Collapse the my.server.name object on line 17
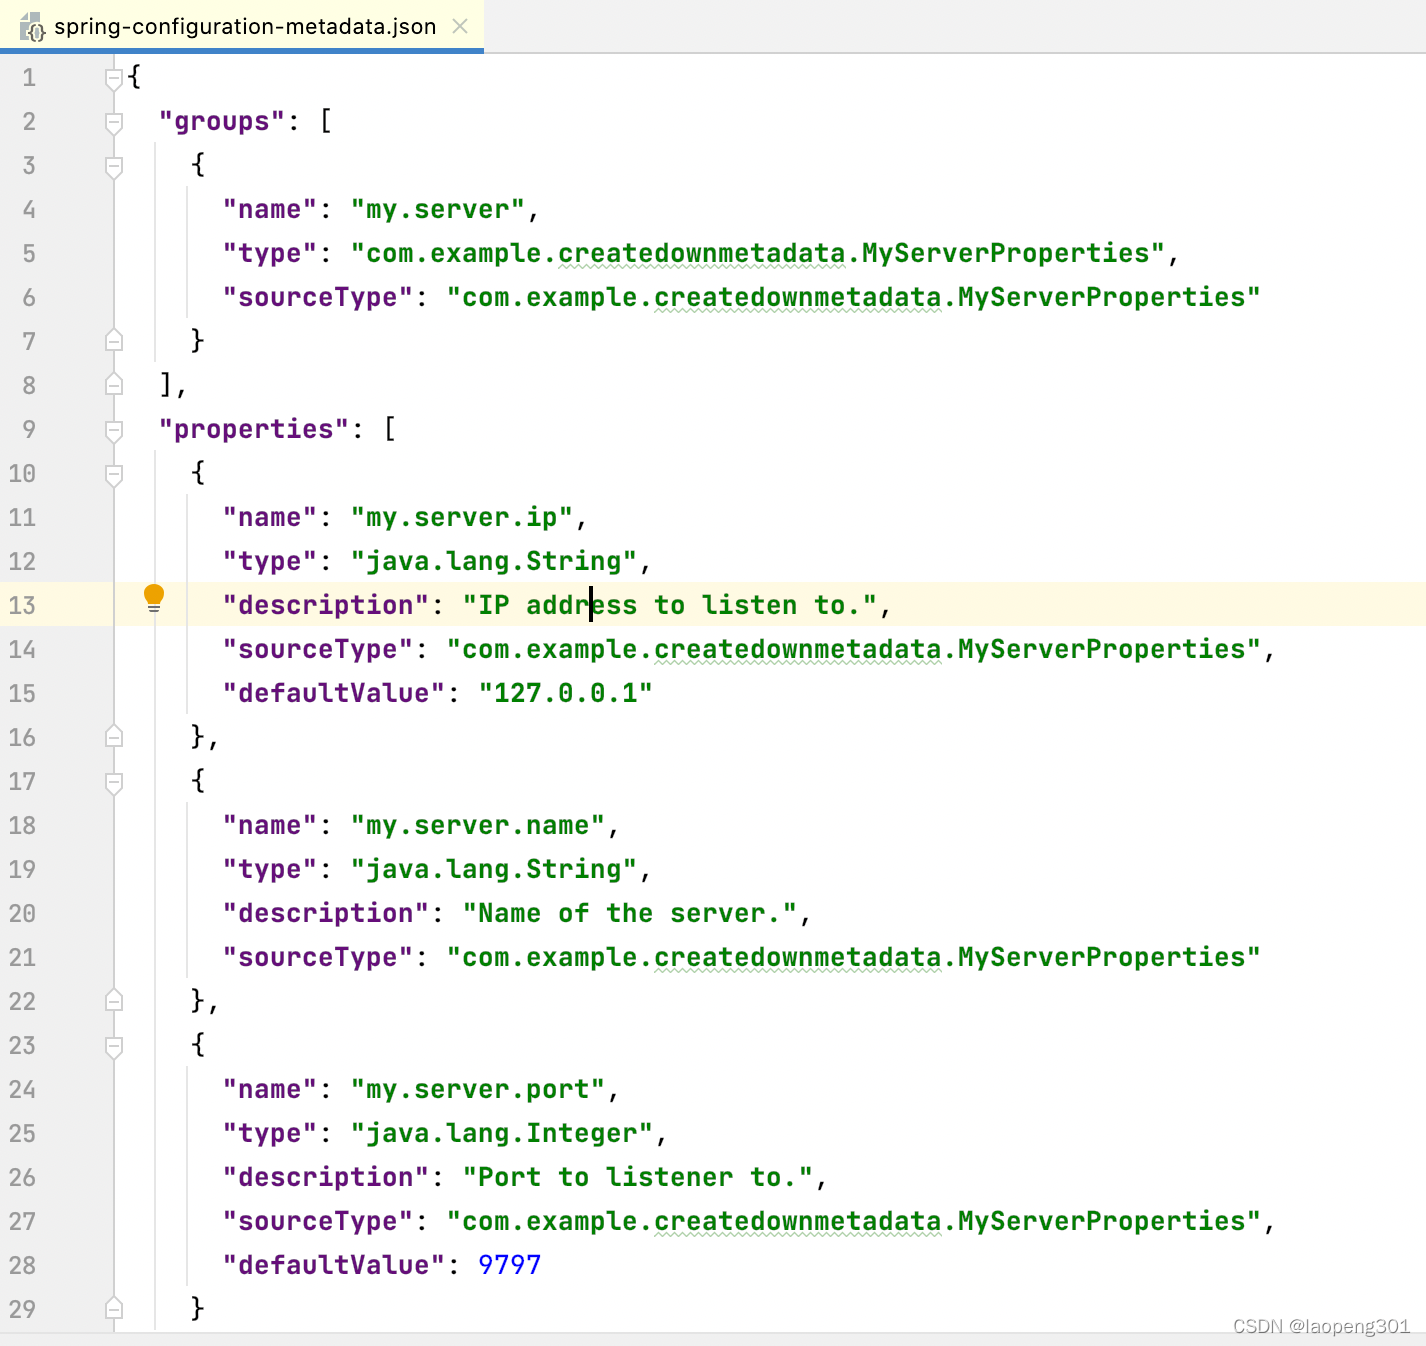1426x1346 pixels. pos(114,782)
